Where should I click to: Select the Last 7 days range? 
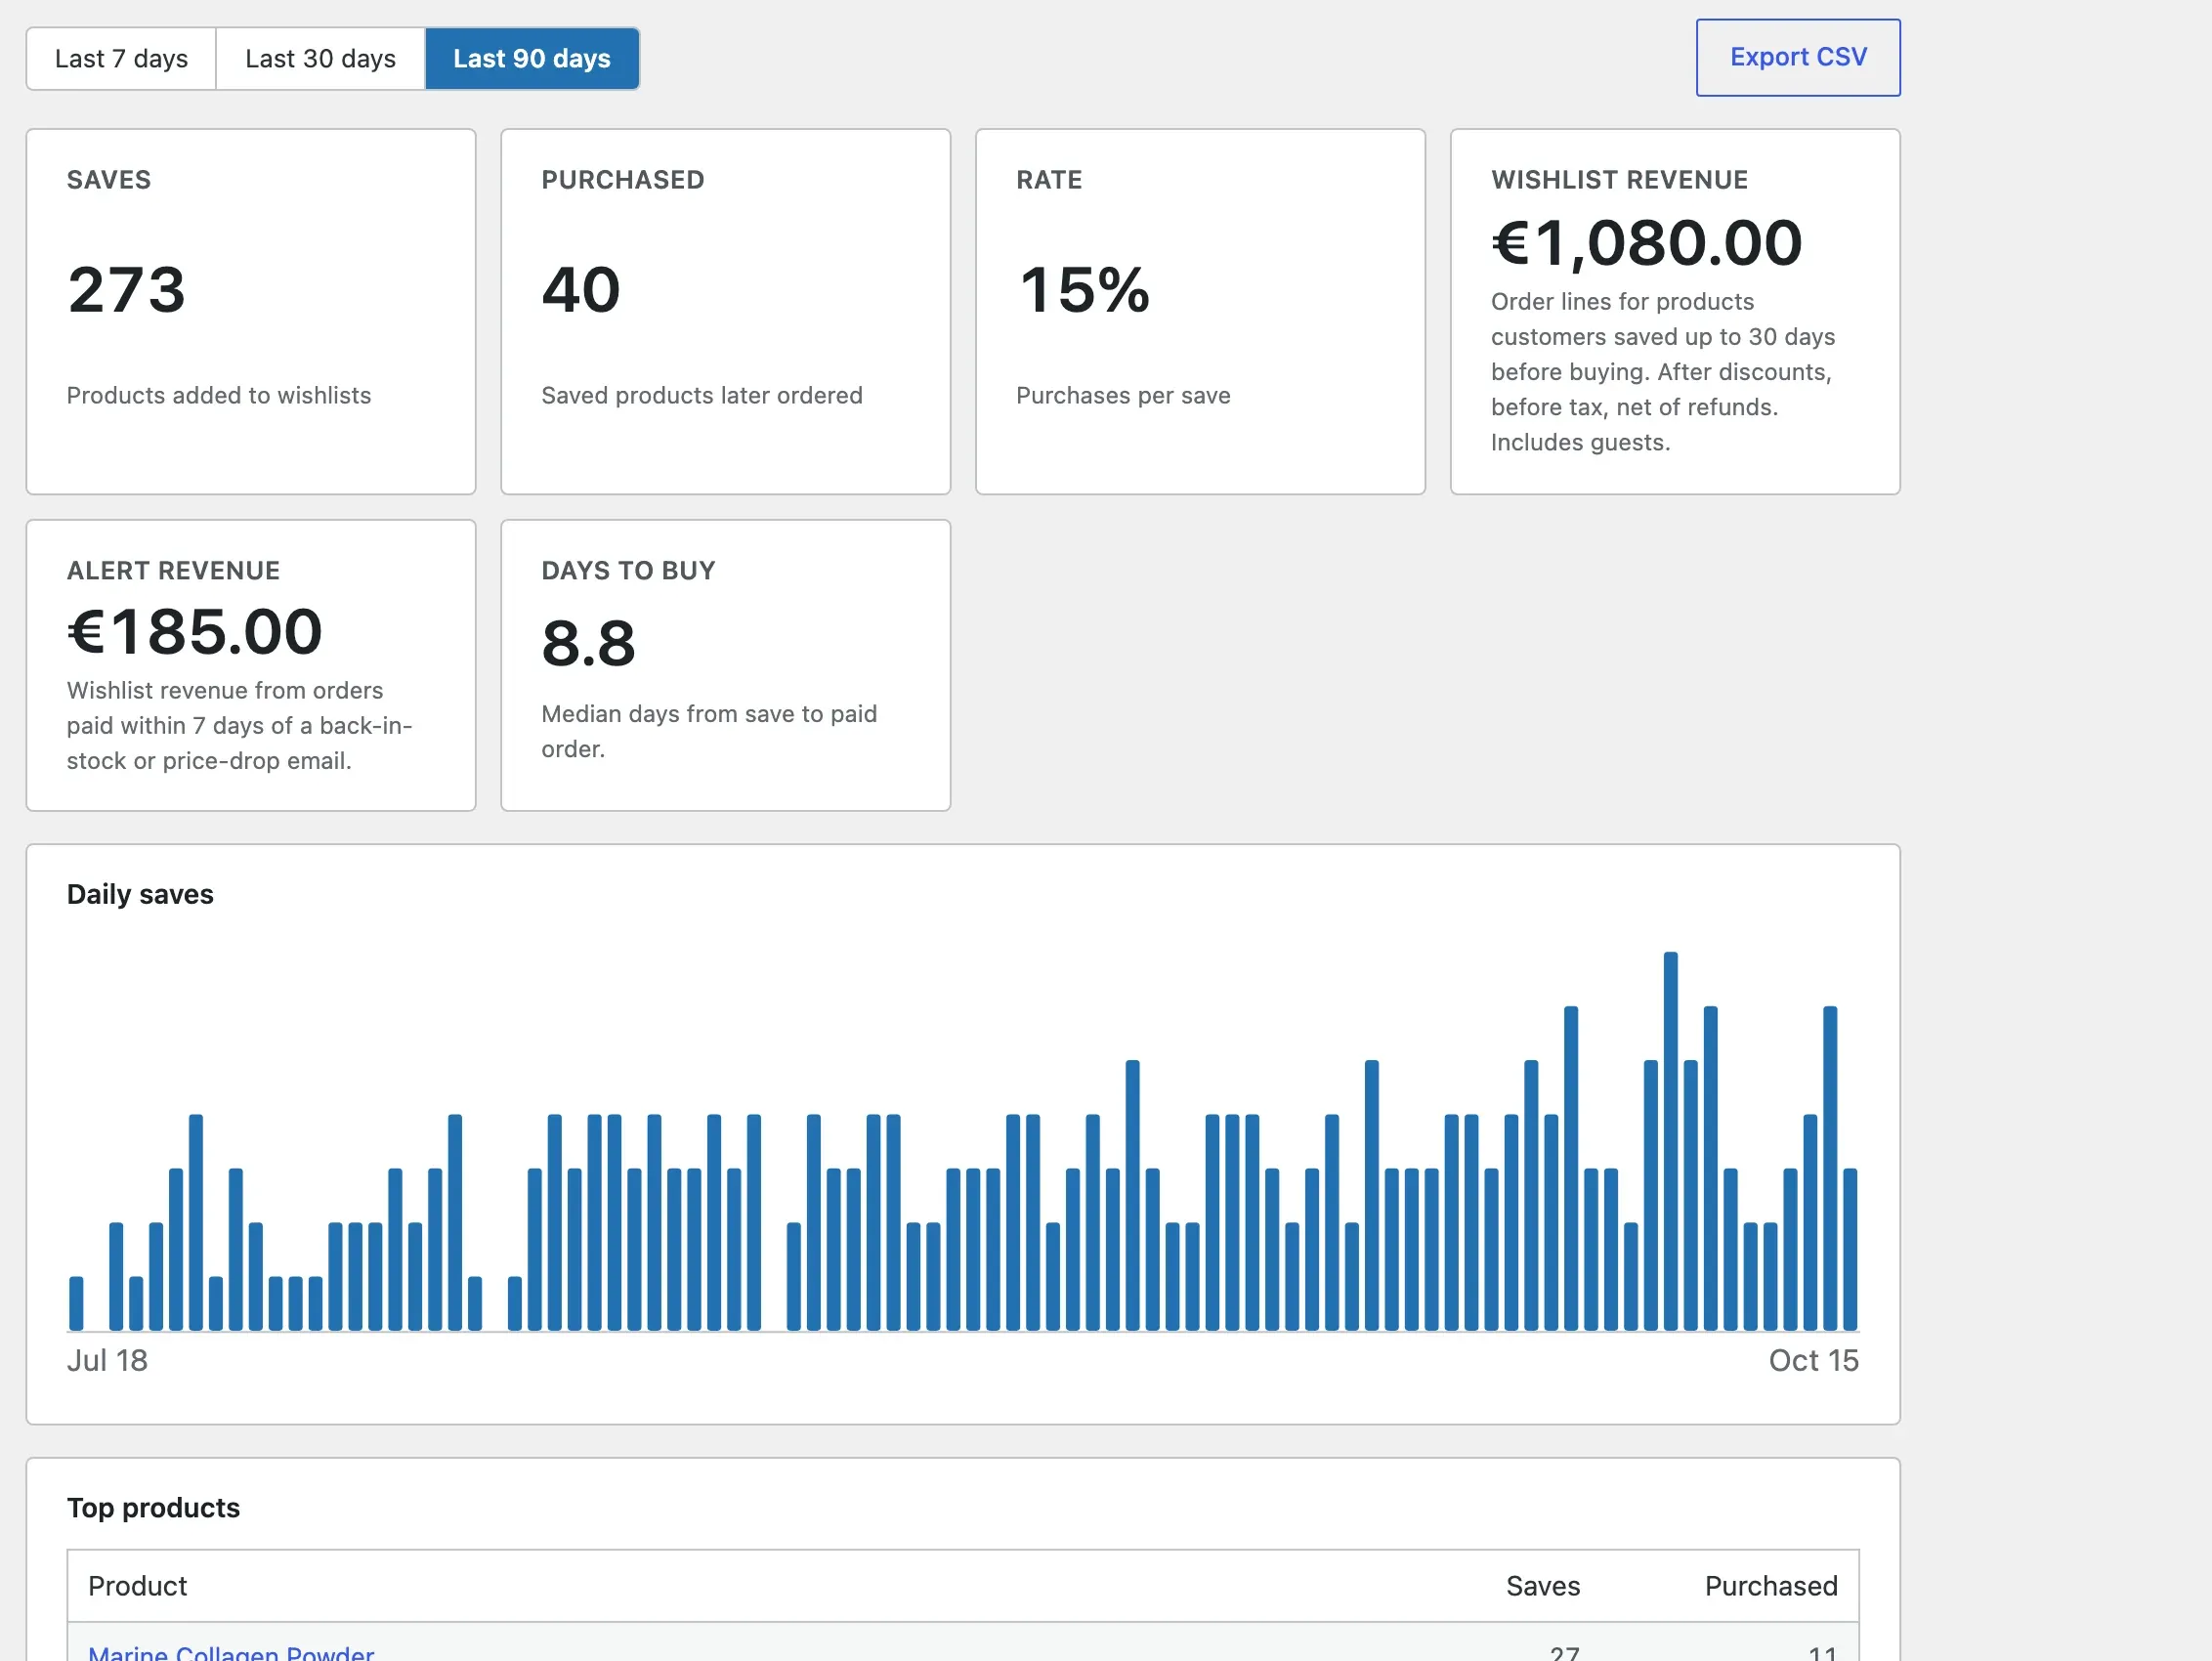click(x=121, y=59)
